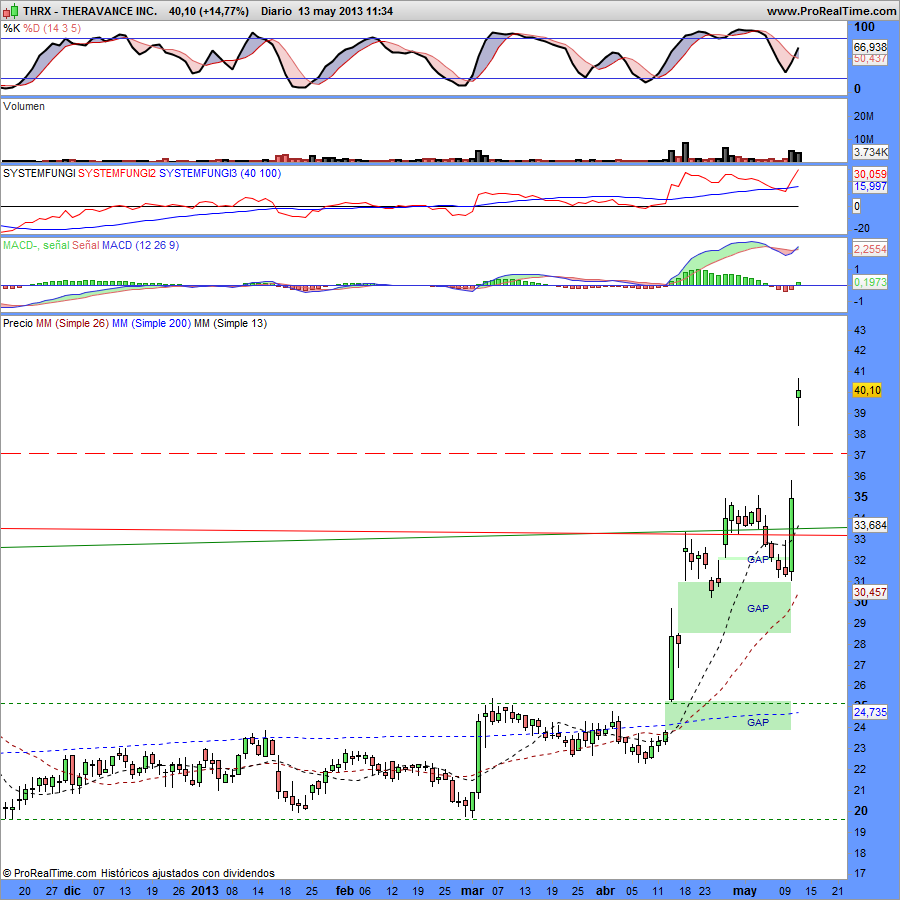The width and height of the screenshot is (900, 900).
Task: Click the 24,735 moving average tag
Action: [x=870, y=712]
